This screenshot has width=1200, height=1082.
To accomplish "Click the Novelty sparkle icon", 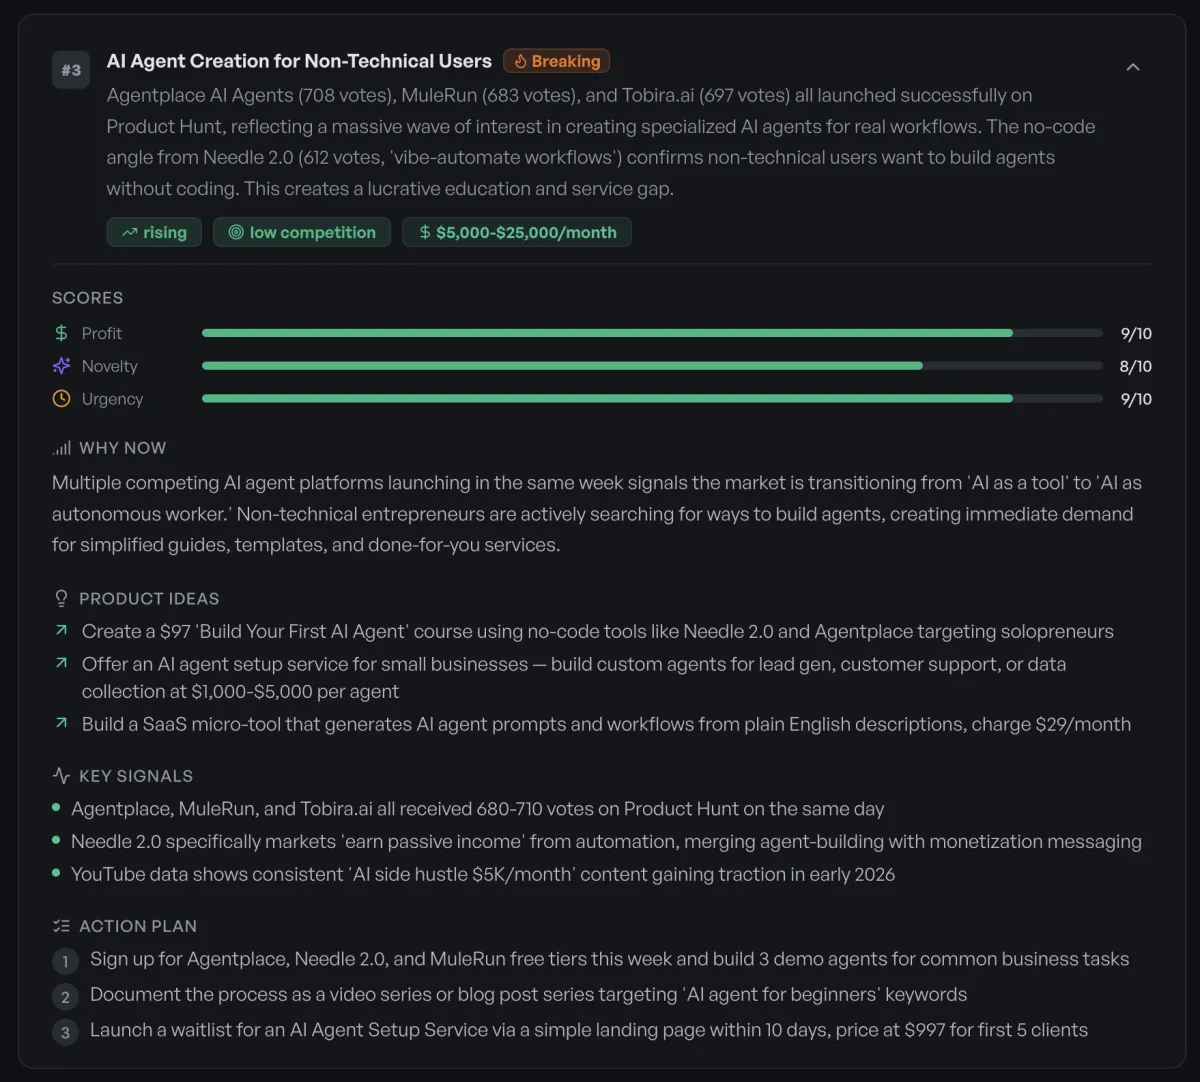I will point(62,366).
